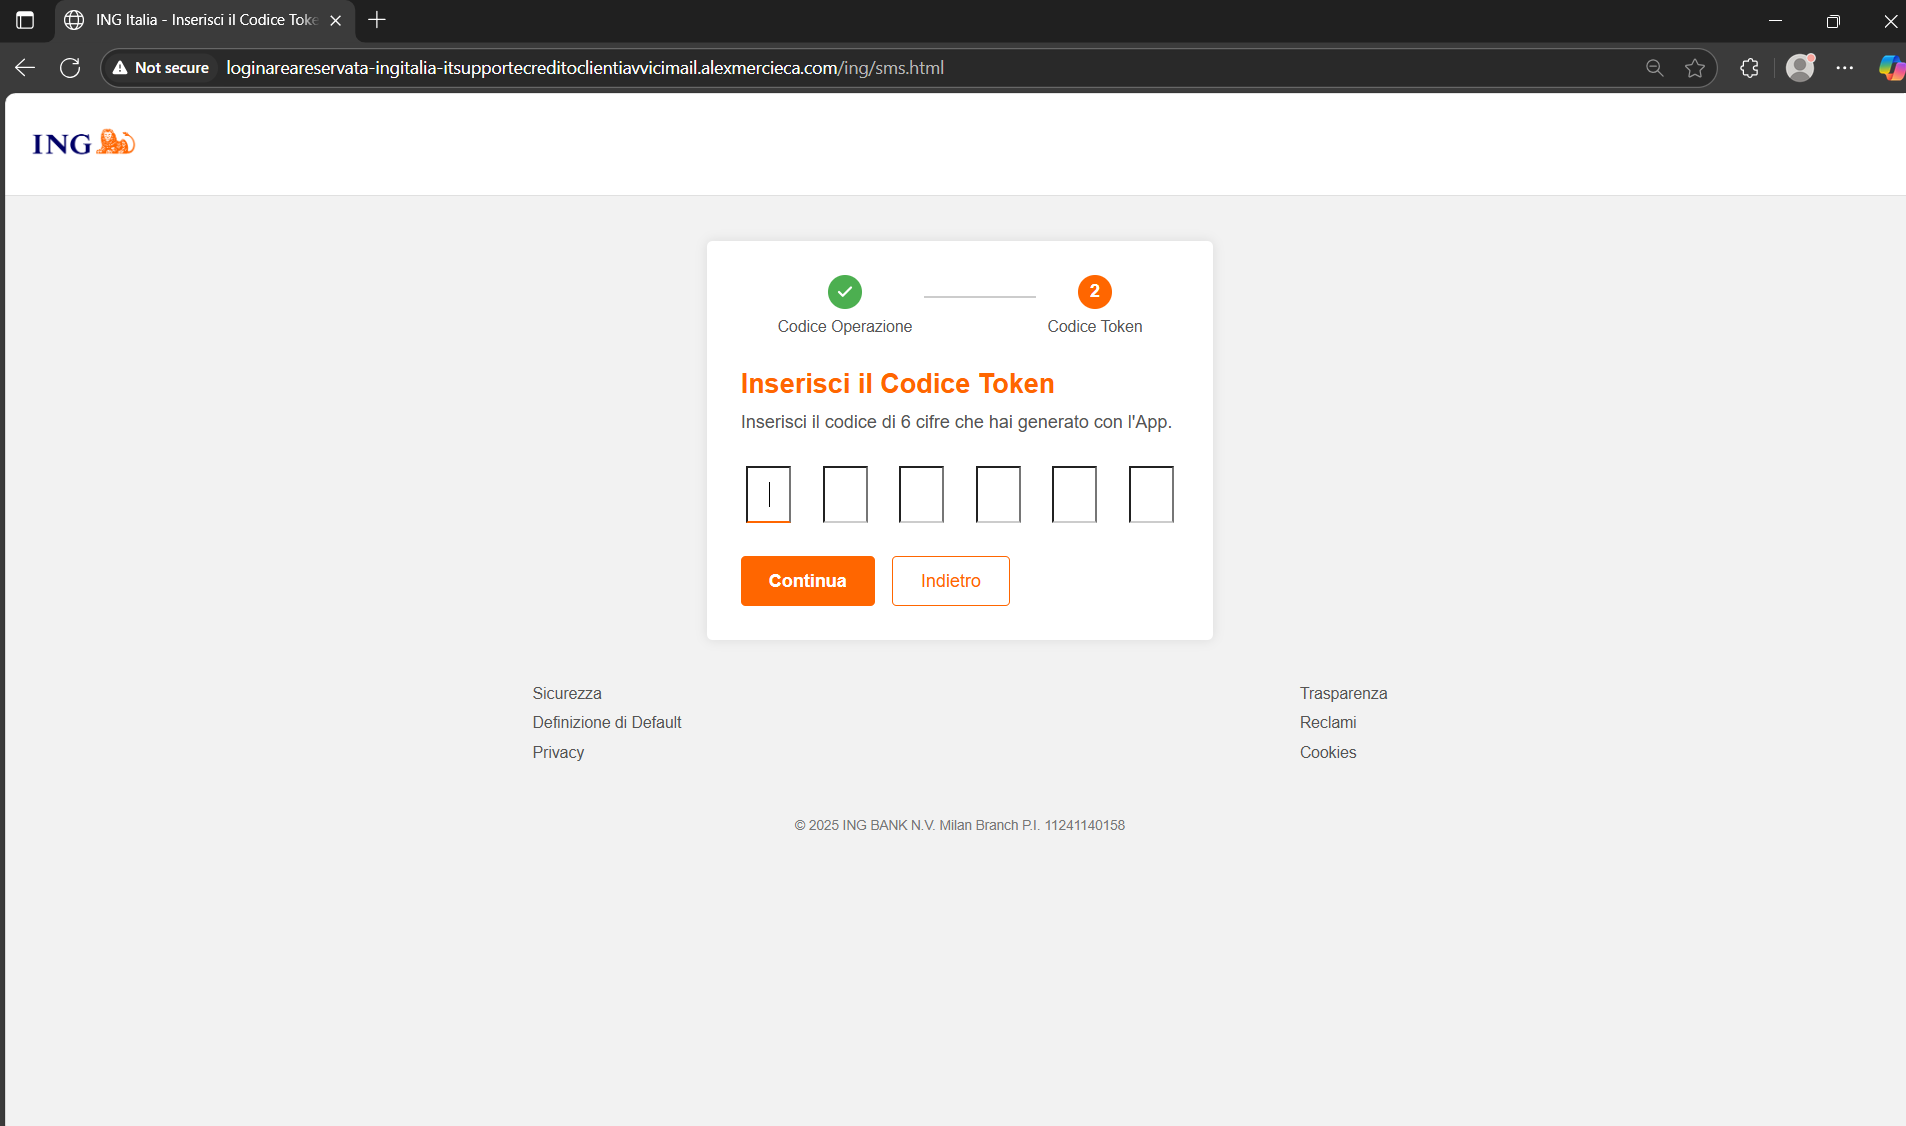Open the Settings and more ellipsis menu
Viewport: 1906px width, 1126px height.
[x=1845, y=68]
